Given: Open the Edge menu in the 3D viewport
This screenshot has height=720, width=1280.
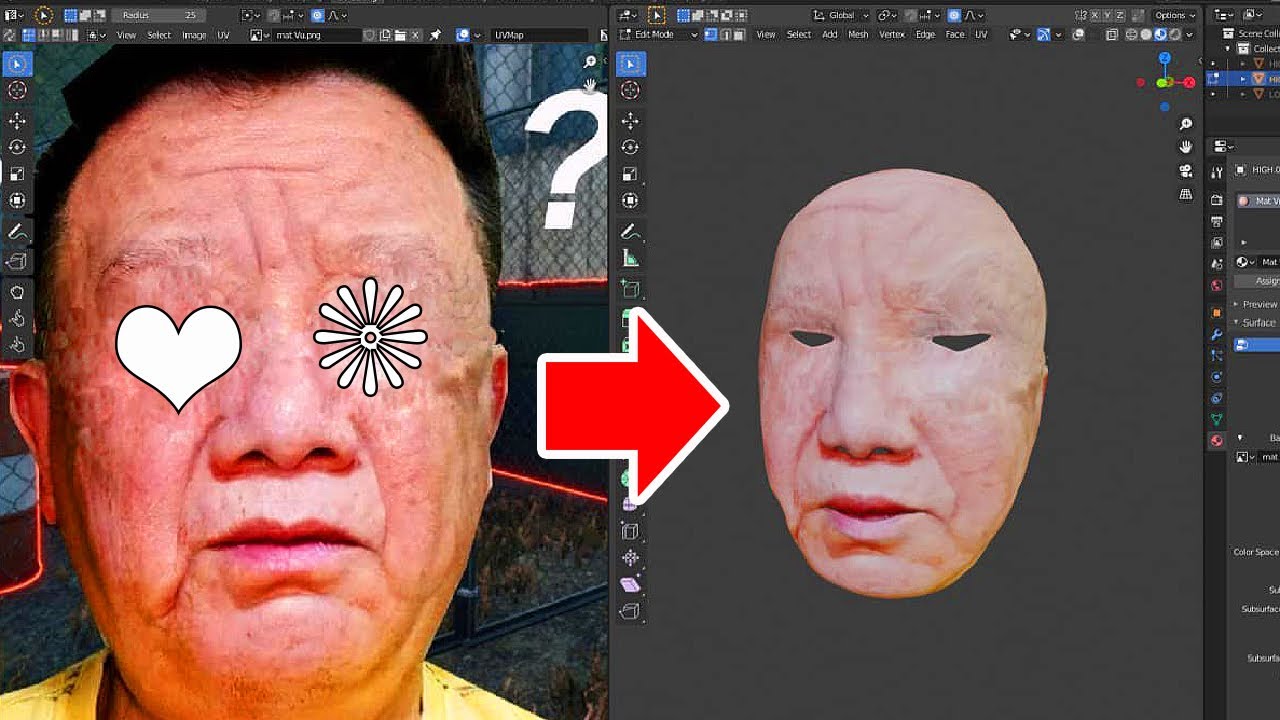Looking at the screenshot, I should tap(925, 34).
